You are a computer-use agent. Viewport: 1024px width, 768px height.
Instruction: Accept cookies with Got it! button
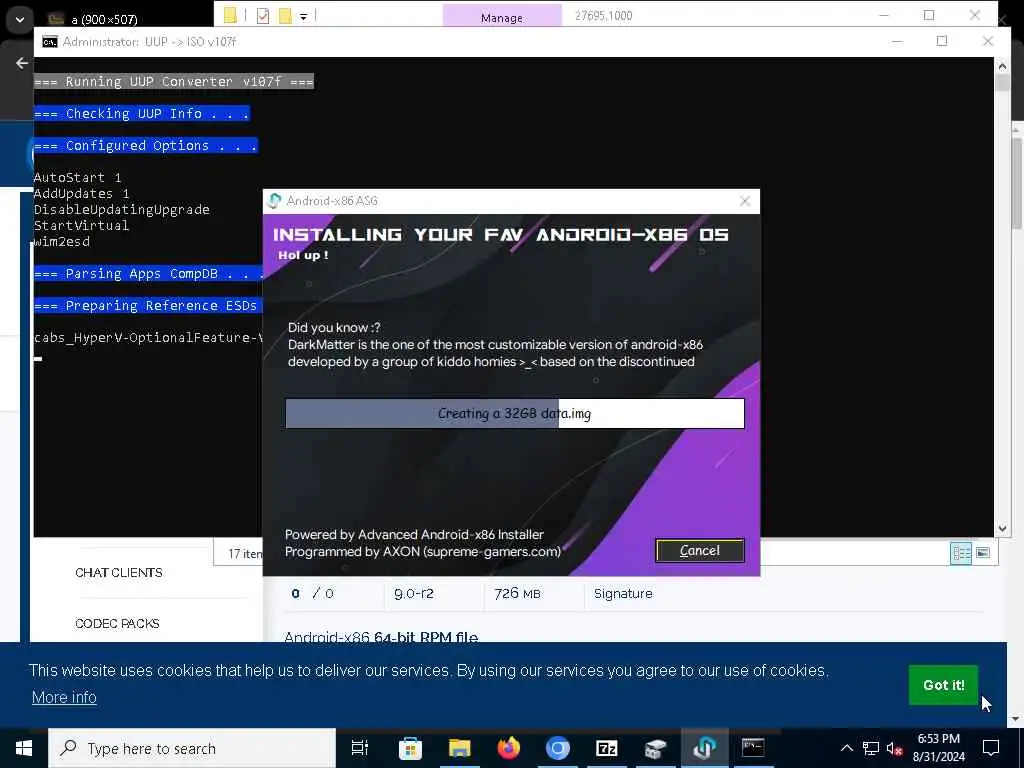(943, 685)
